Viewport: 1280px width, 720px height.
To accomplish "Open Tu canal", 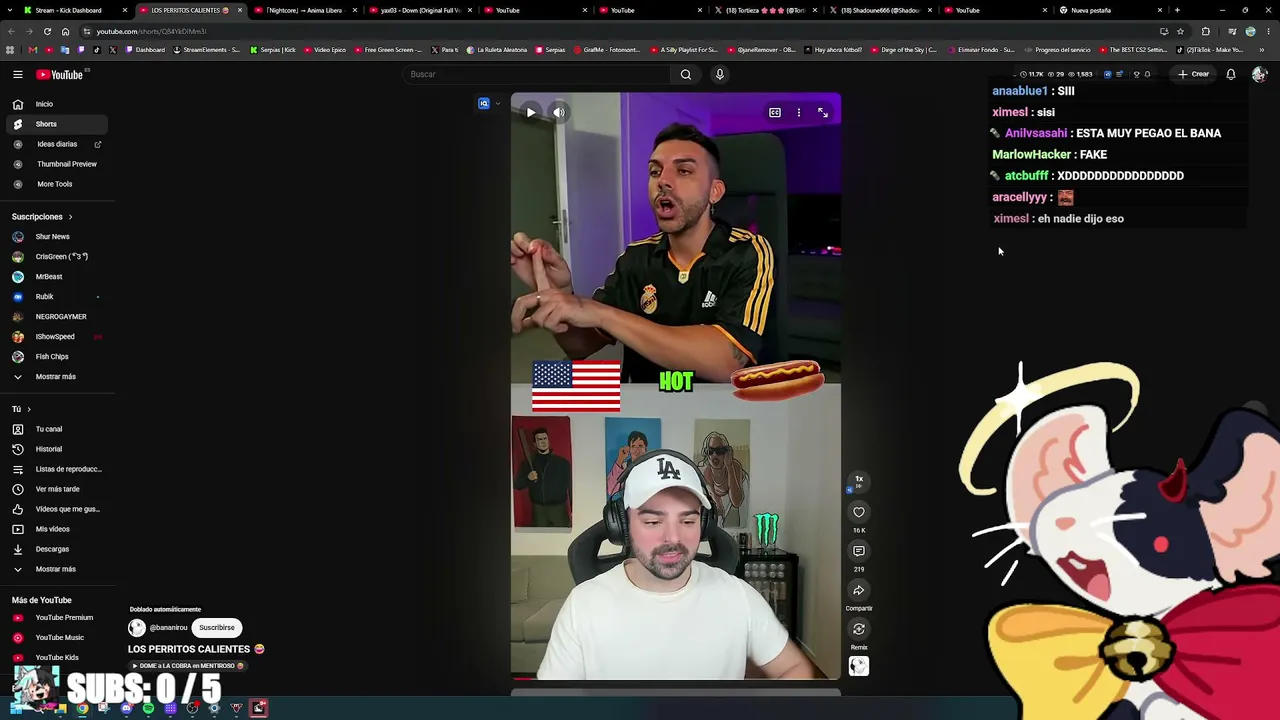I will coord(57,429).
